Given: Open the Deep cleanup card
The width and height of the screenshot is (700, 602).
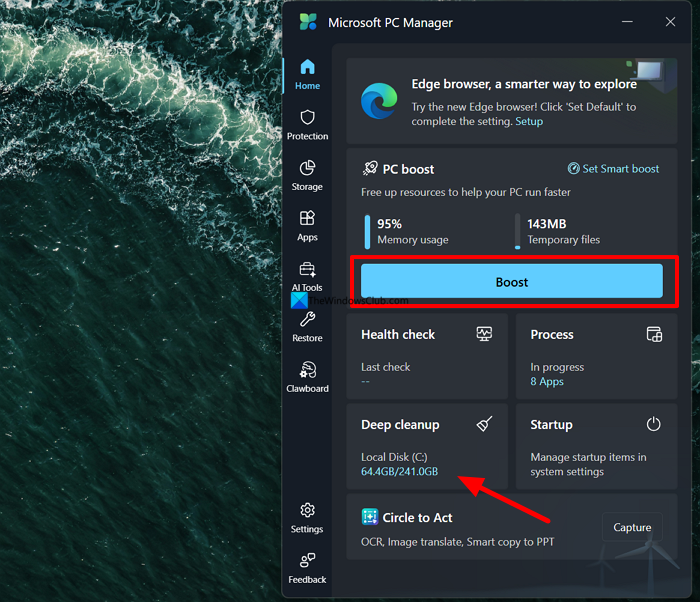Looking at the screenshot, I should pyautogui.click(x=427, y=446).
